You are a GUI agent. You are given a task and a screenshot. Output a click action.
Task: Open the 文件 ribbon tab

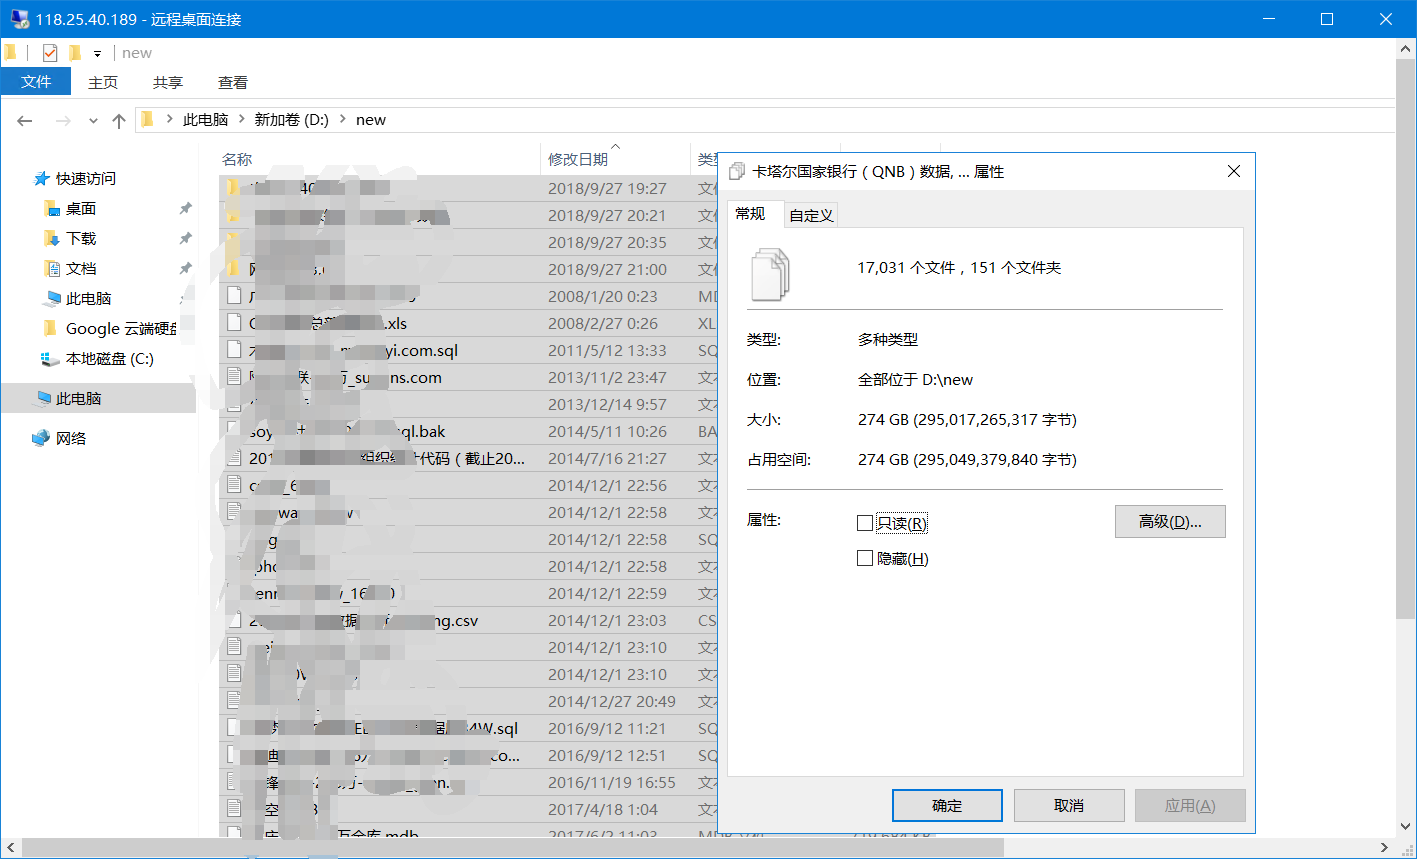pyautogui.click(x=36, y=82)
